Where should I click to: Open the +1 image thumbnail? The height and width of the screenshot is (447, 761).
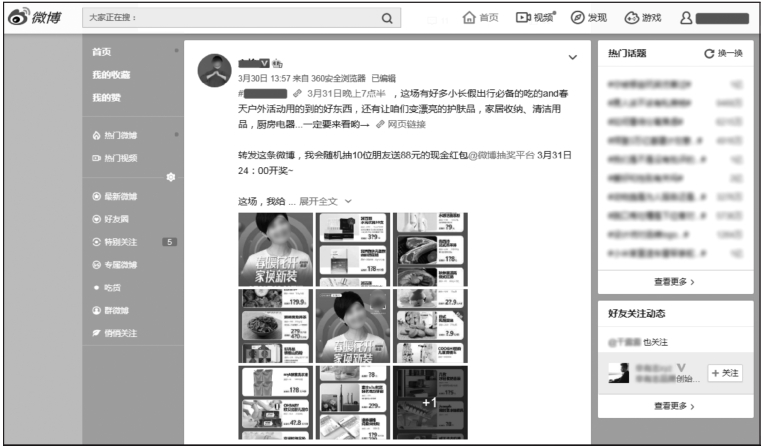click(x=428, y=401)
